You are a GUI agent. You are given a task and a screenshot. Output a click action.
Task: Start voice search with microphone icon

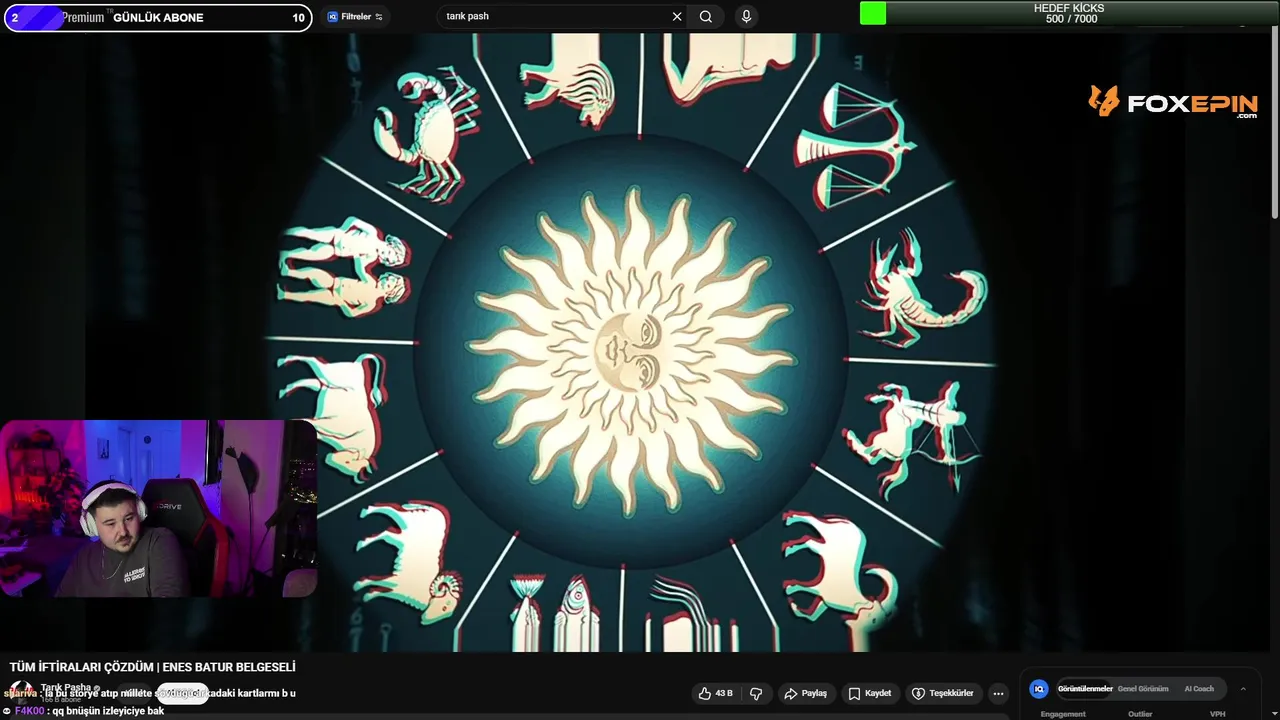coord(746,16)
